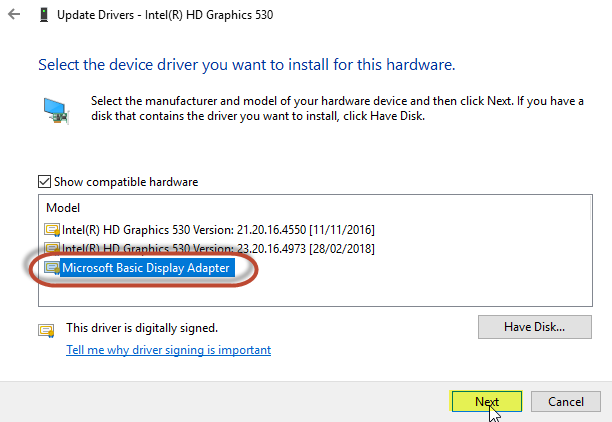Click the Model column header
Image resolution: width=612 pixels, height=422 pixels.
[63, 208]
